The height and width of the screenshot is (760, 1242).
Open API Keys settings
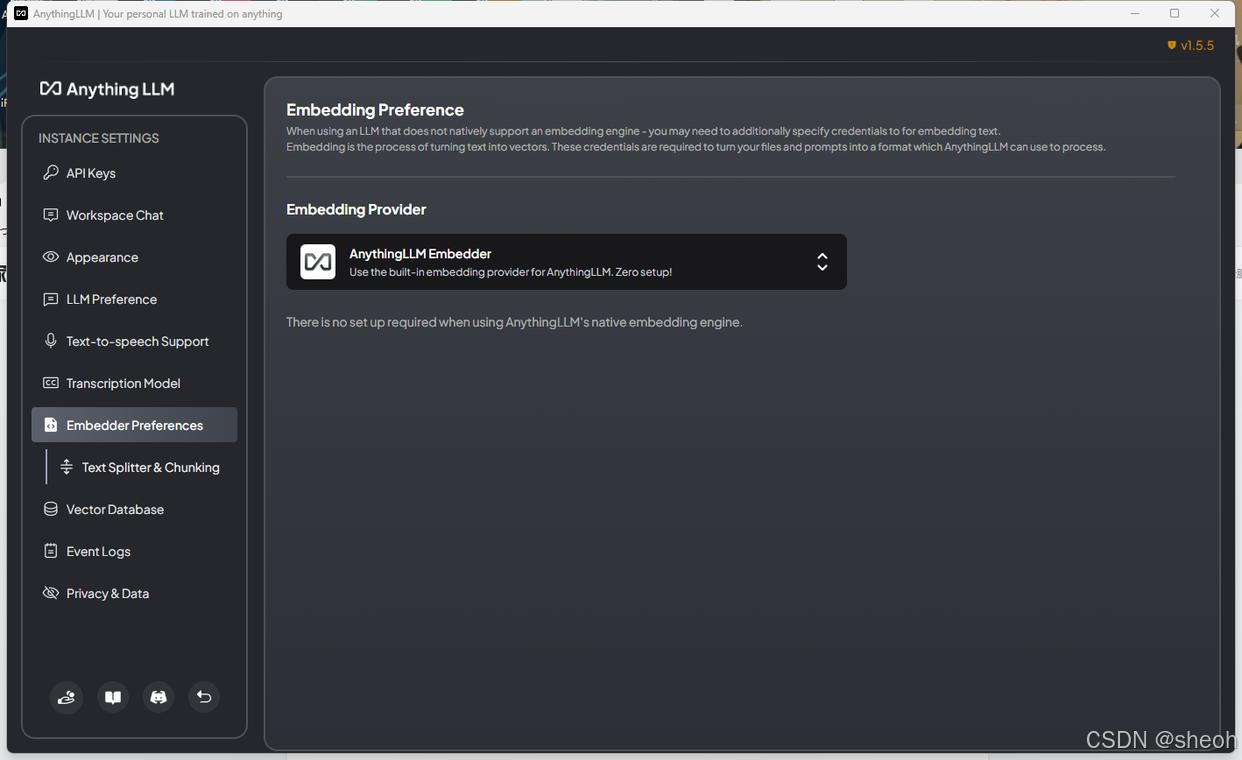point(134,173)
